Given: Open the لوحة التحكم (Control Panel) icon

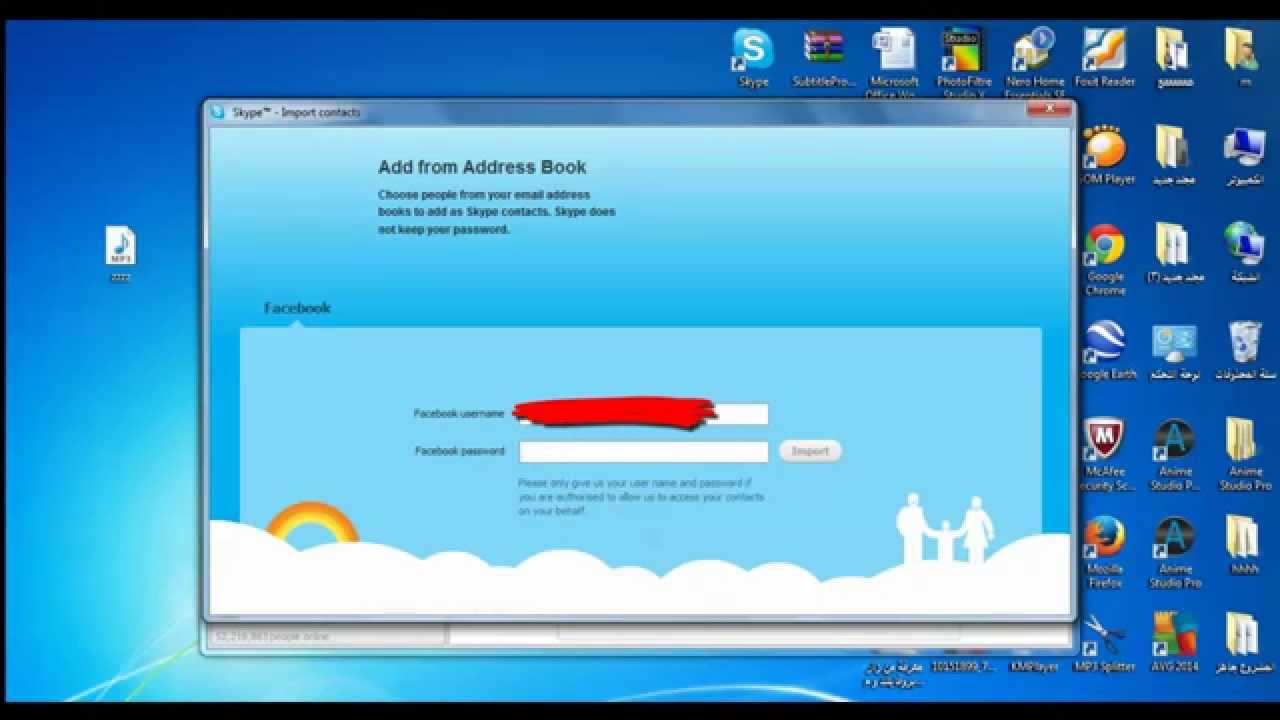Looking at the screenshot, I should click(x=1174, y=350).
